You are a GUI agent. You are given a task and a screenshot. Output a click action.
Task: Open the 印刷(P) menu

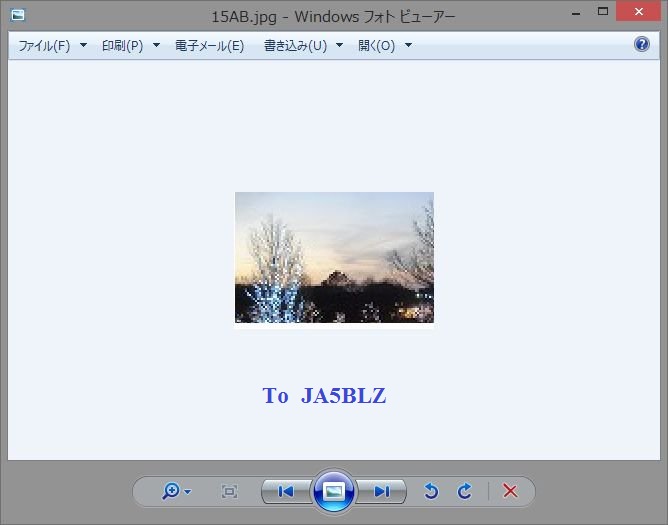(123, 46)
